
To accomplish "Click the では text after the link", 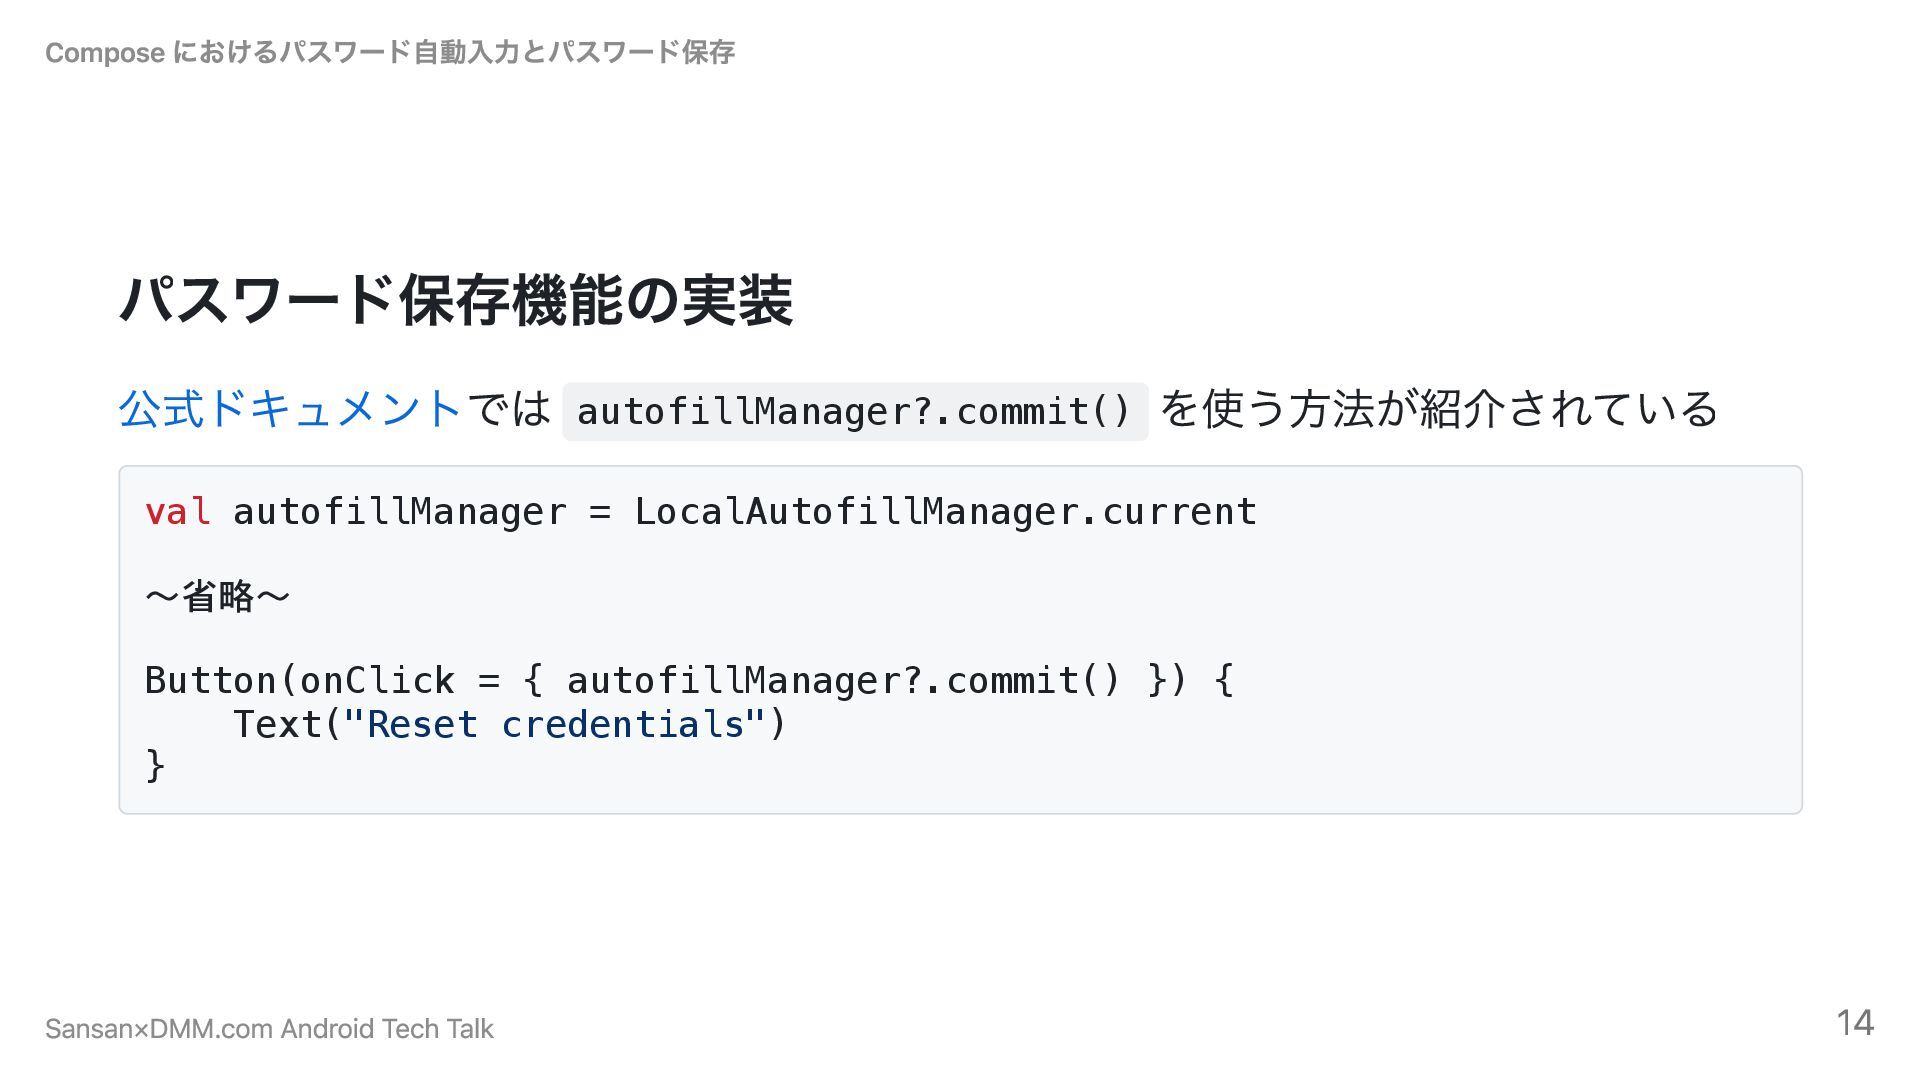I will coord(509,410).
